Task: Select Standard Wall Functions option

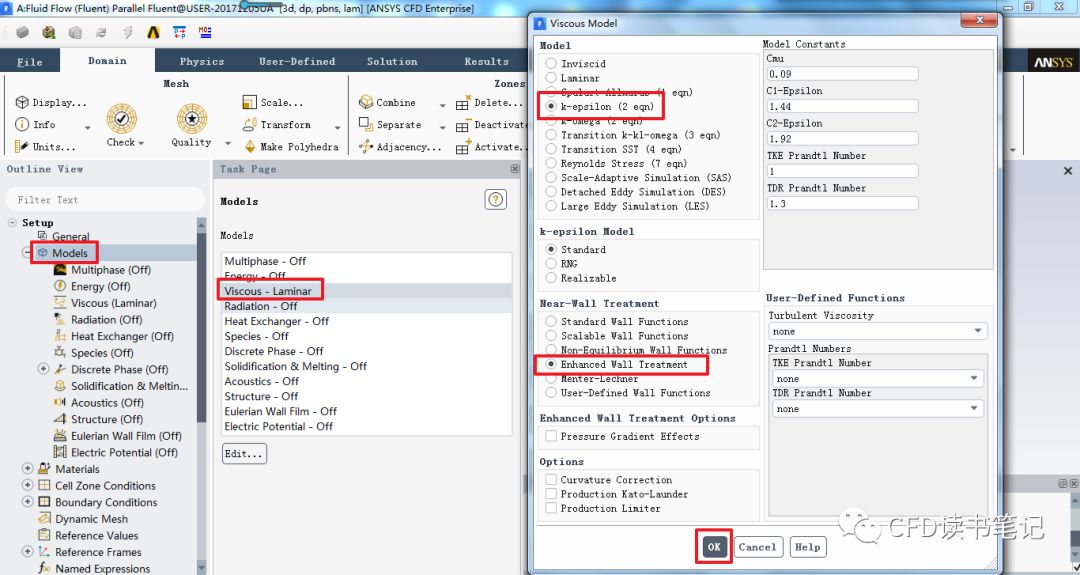Action: pyautogui.click(x=551, y=322)
